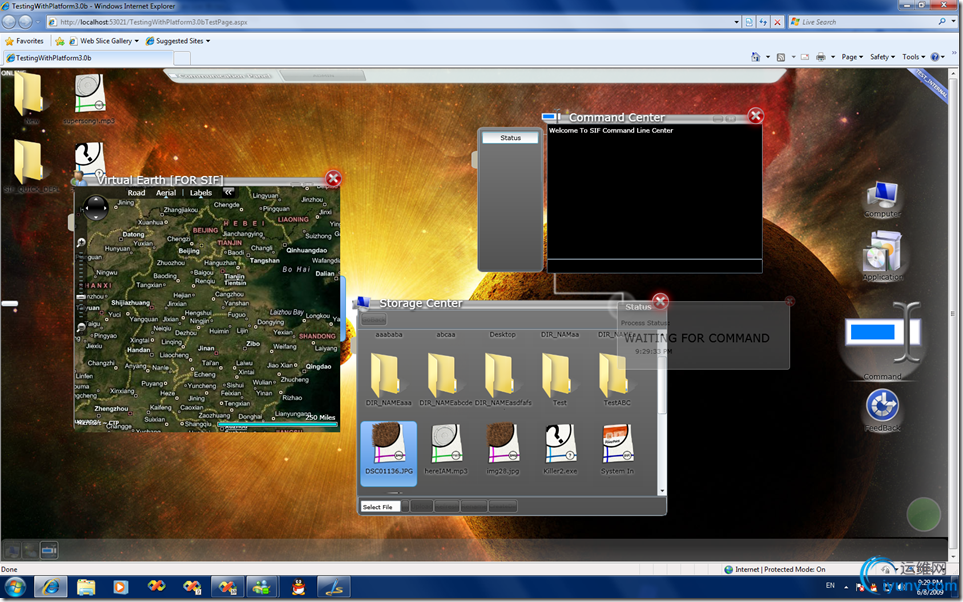Viewport: 963px width, 602px height.
Task: Switch the map to Aerial view
Action: [x=166, y=192]
